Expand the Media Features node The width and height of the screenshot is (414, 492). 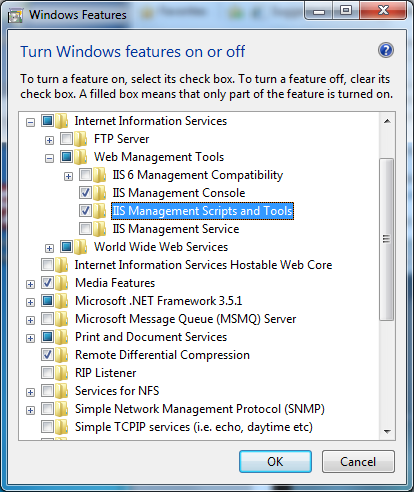point(30,284)
